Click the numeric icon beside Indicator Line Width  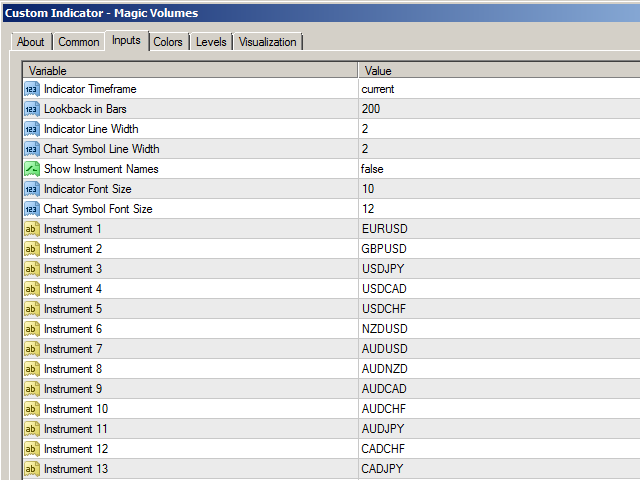point(32,129)
